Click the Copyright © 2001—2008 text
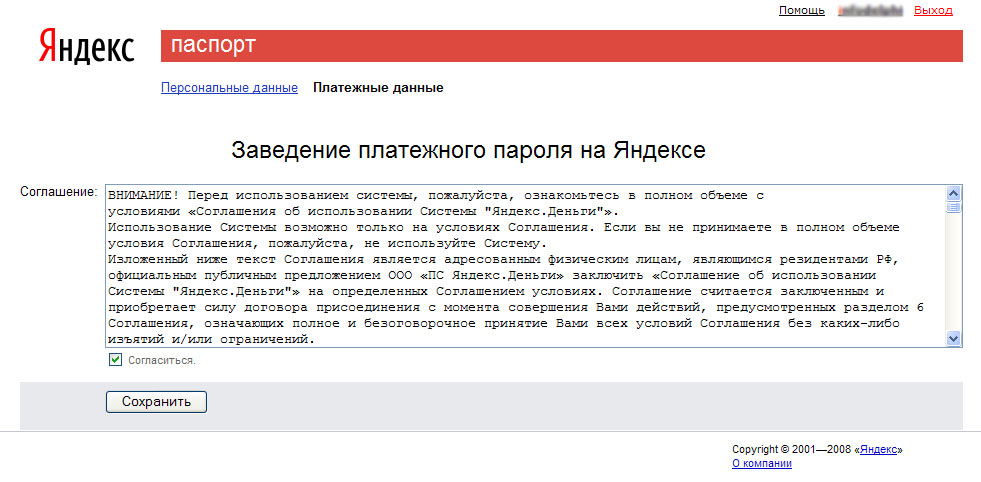This screenshot has width=981, height=482. pos(793,449)
